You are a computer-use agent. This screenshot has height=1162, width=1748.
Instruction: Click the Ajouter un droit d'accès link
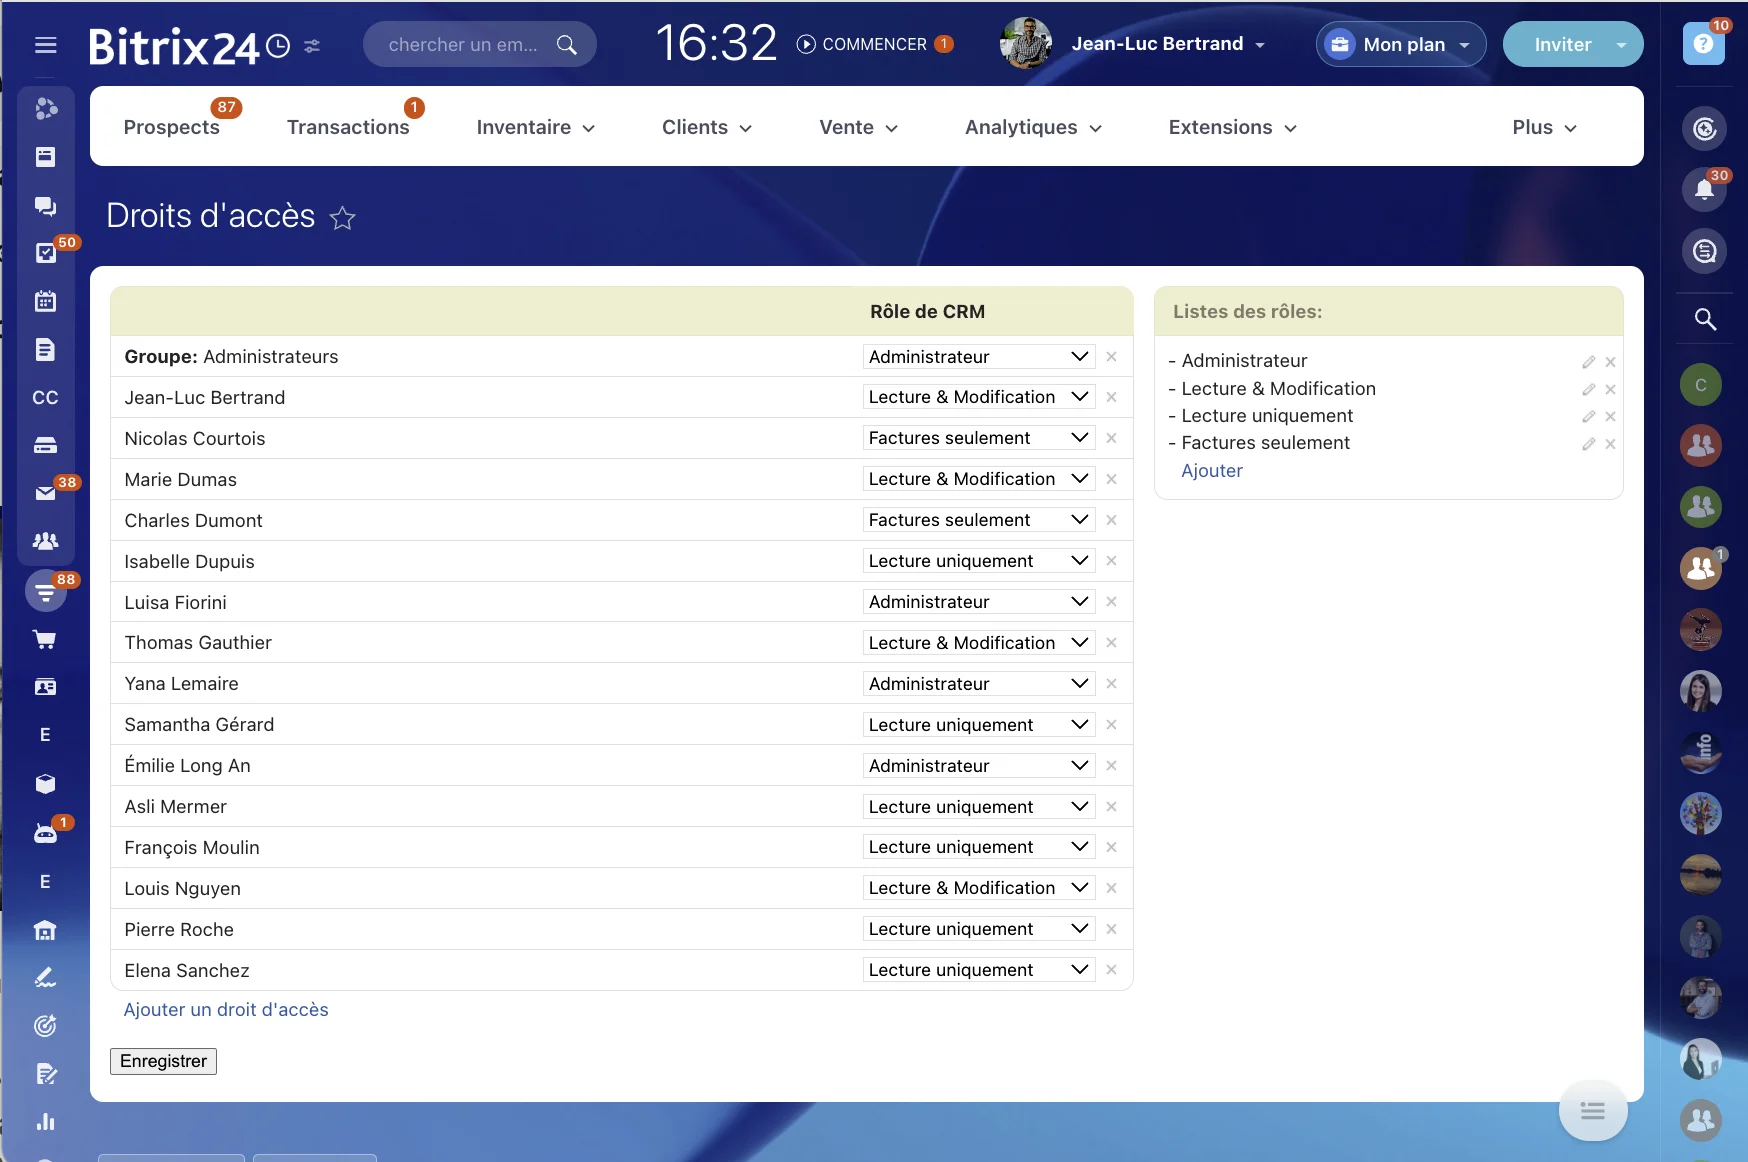225,1010
